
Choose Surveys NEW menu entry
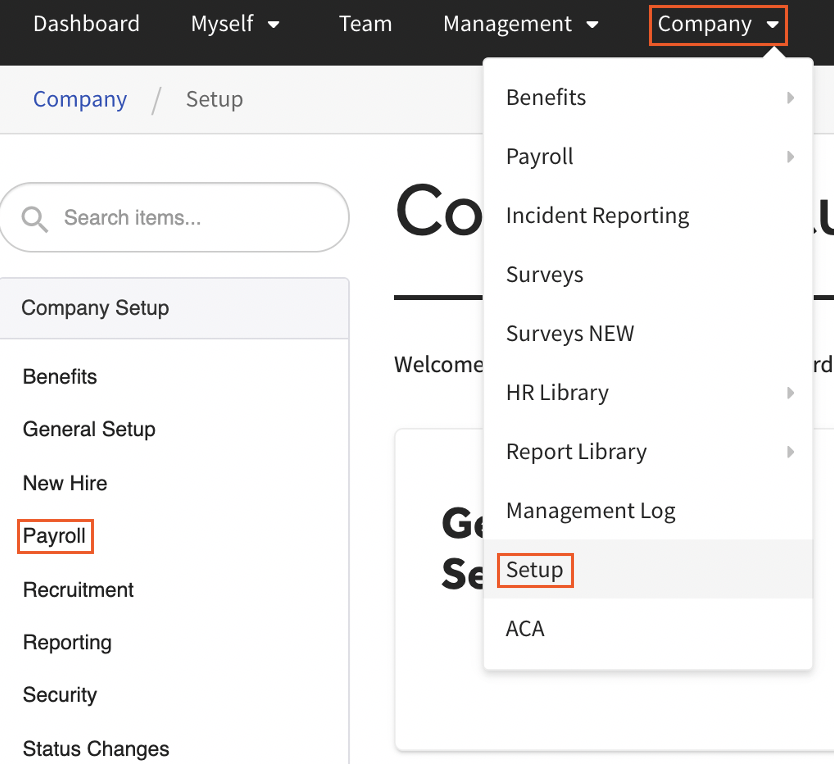pos(570,333)
